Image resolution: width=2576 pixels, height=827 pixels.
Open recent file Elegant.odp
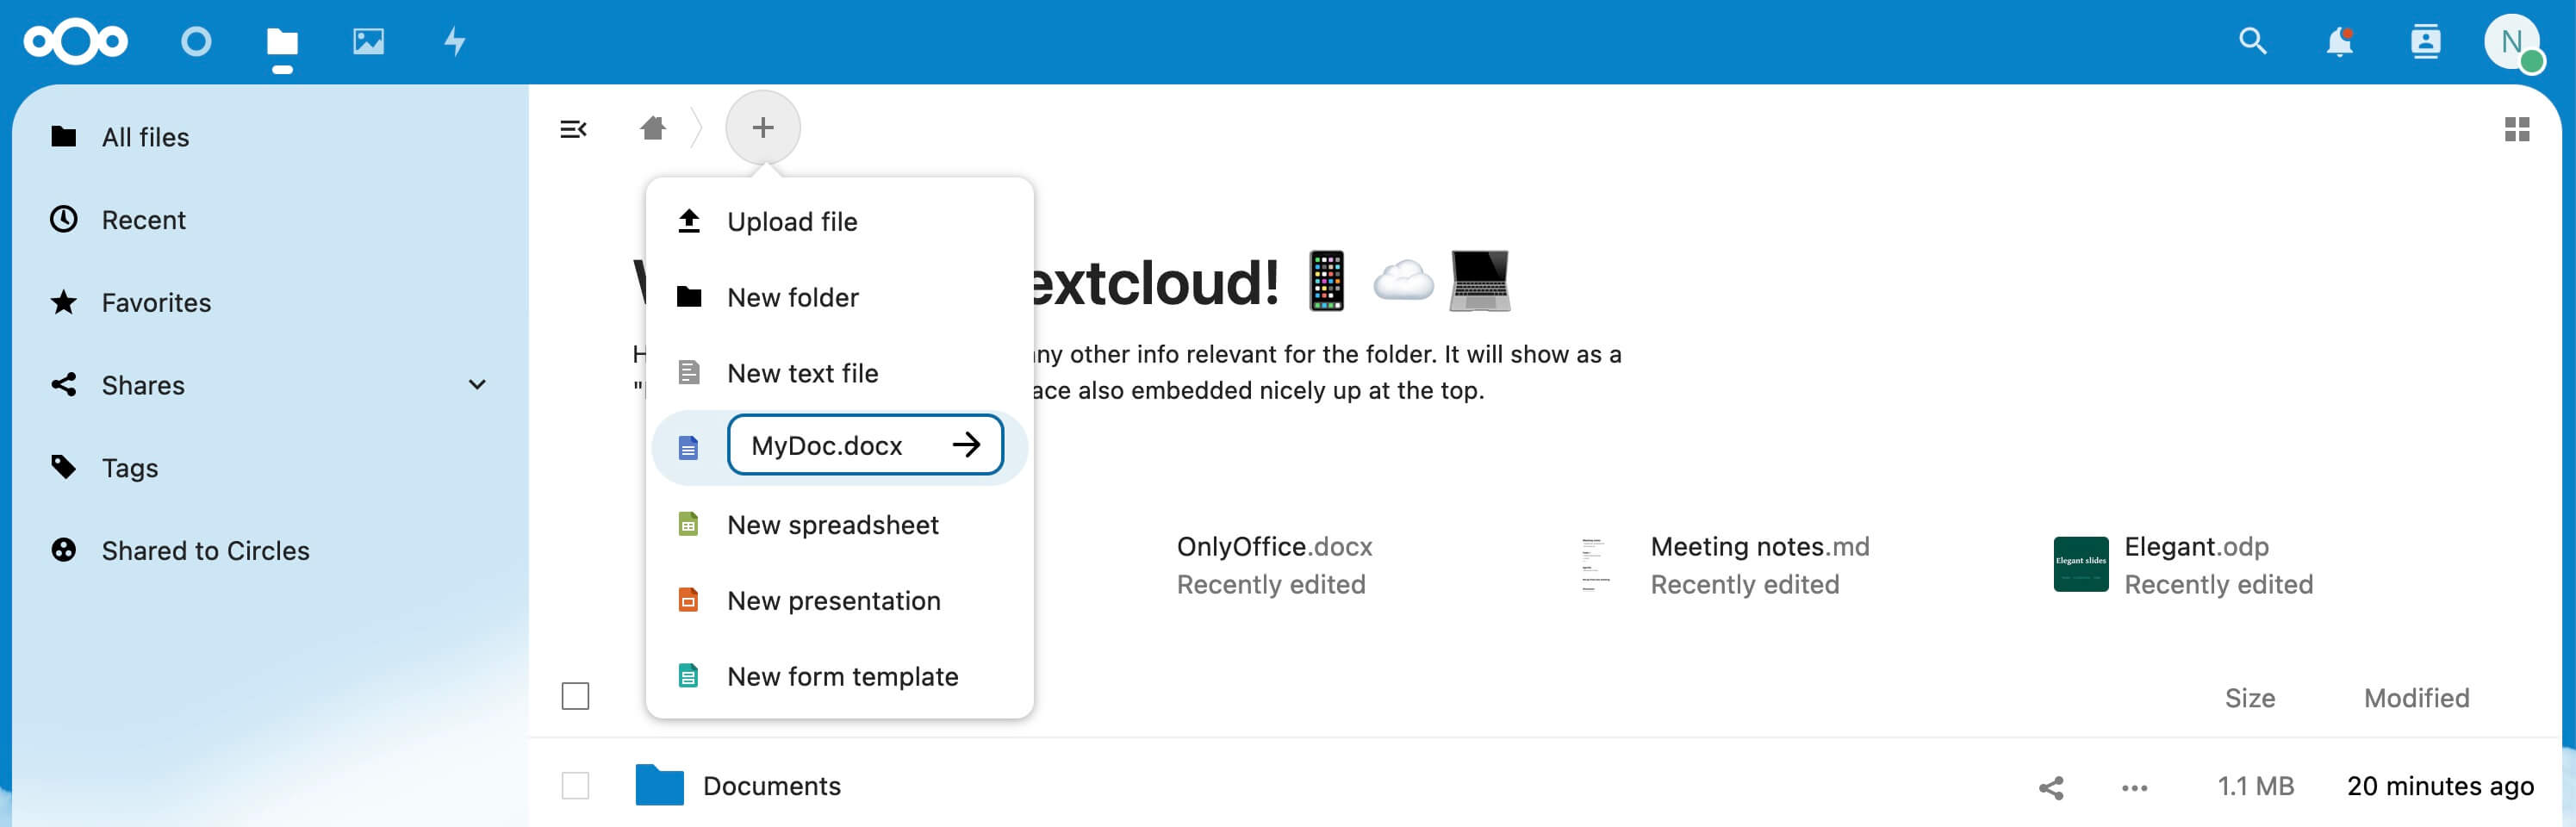point(2196,547)
